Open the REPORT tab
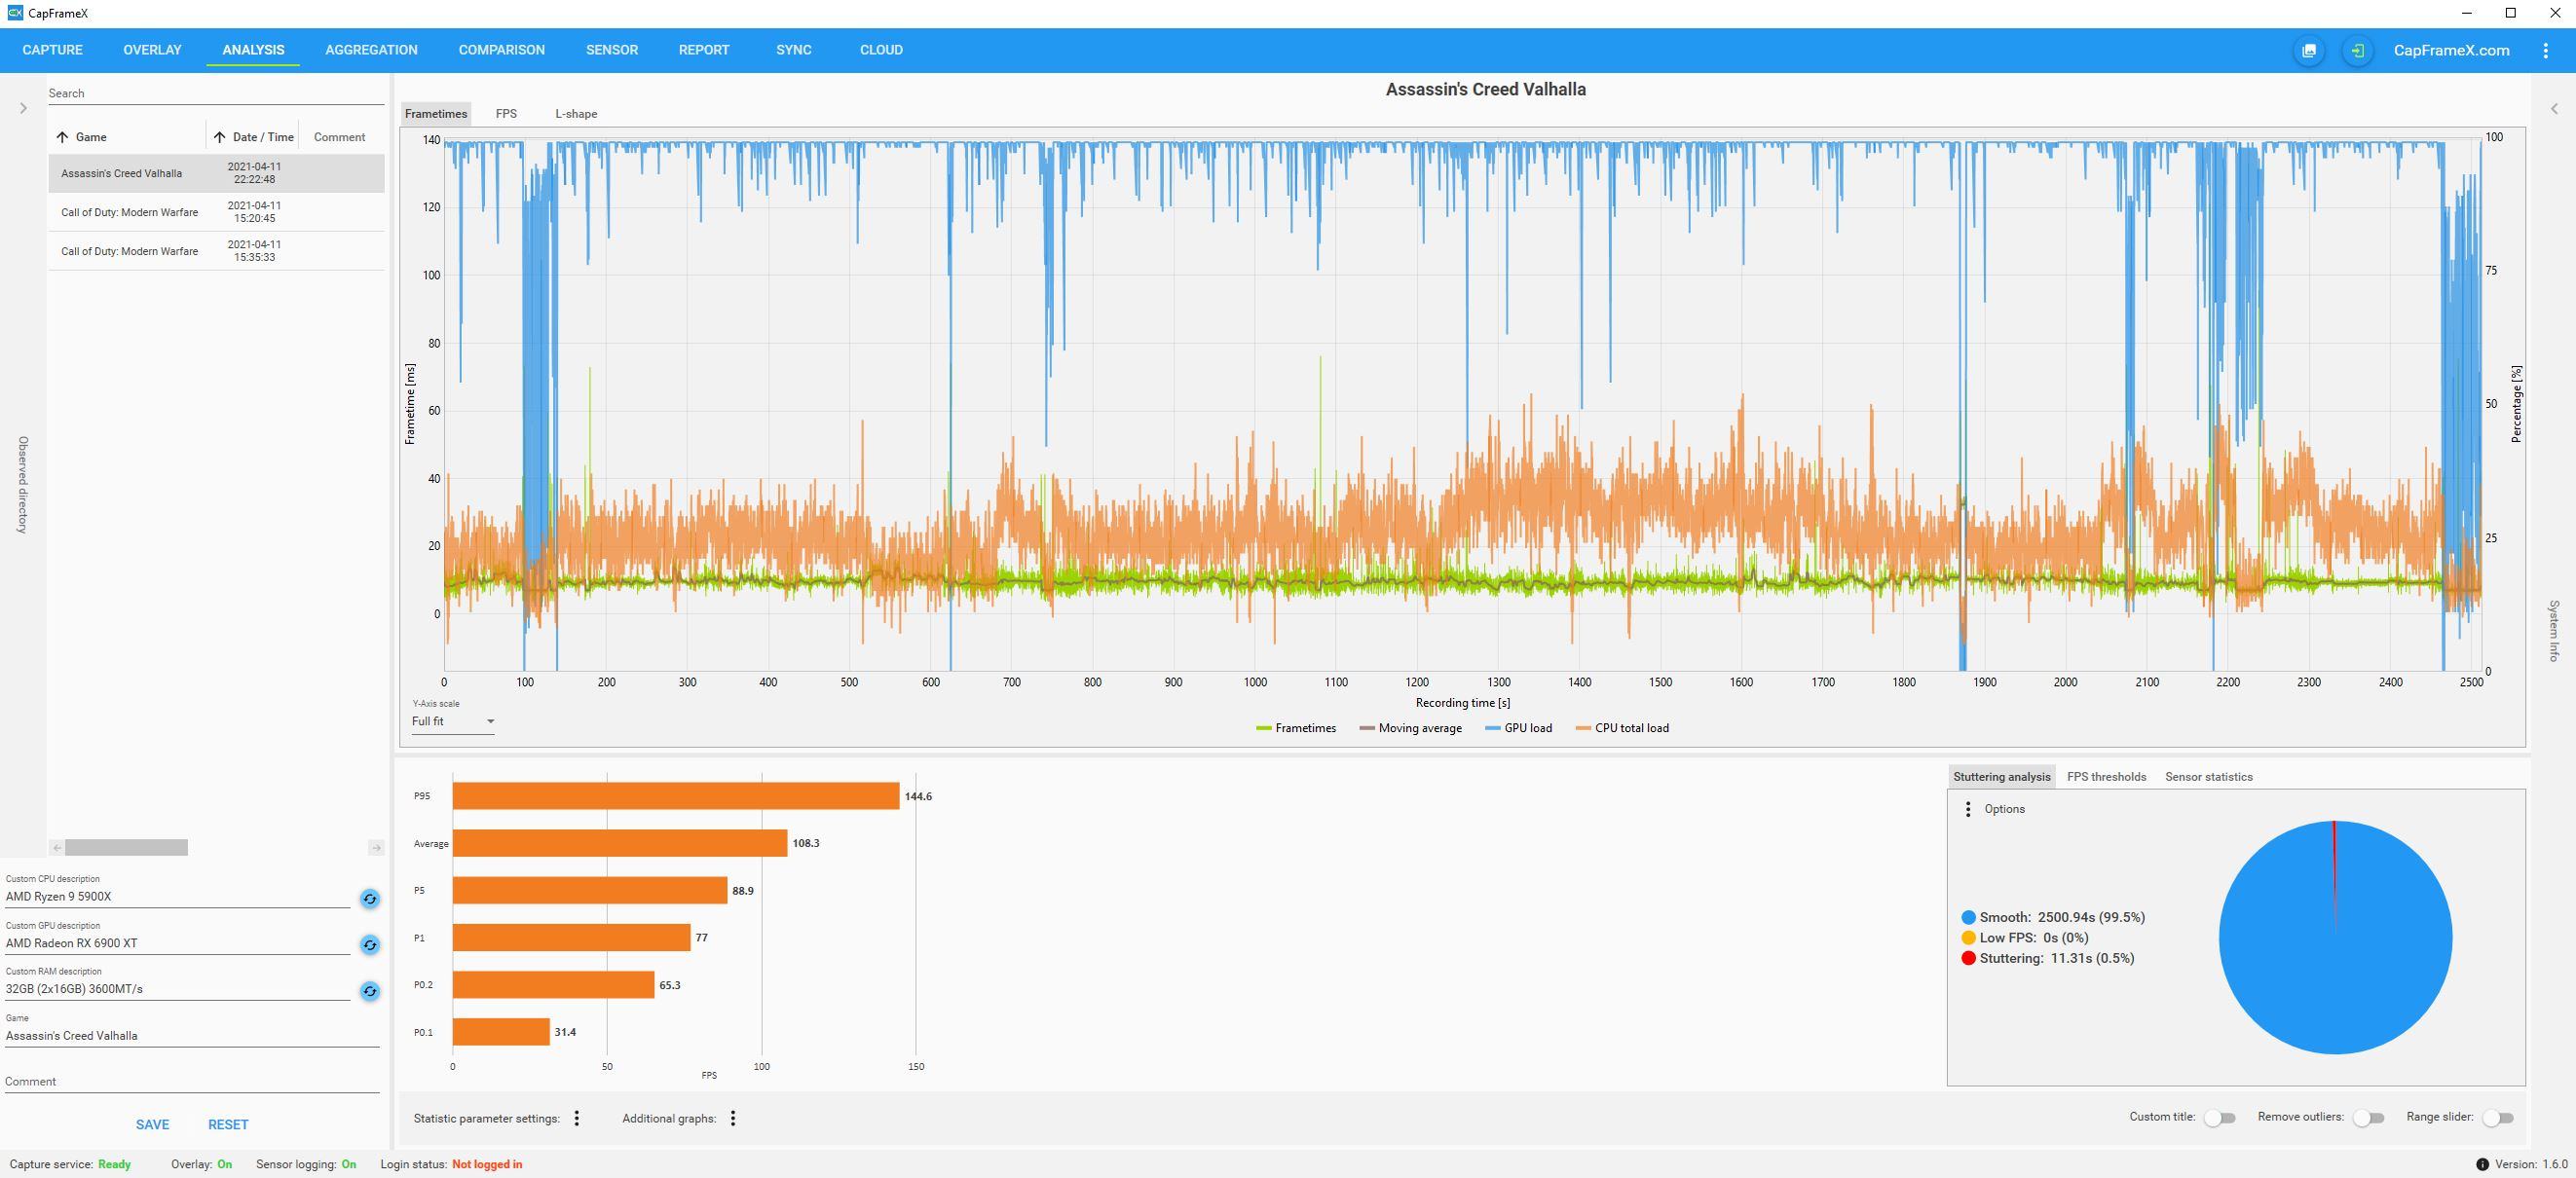The image size is (2576, 1178). pyautogui.click(x=703, y=50)
